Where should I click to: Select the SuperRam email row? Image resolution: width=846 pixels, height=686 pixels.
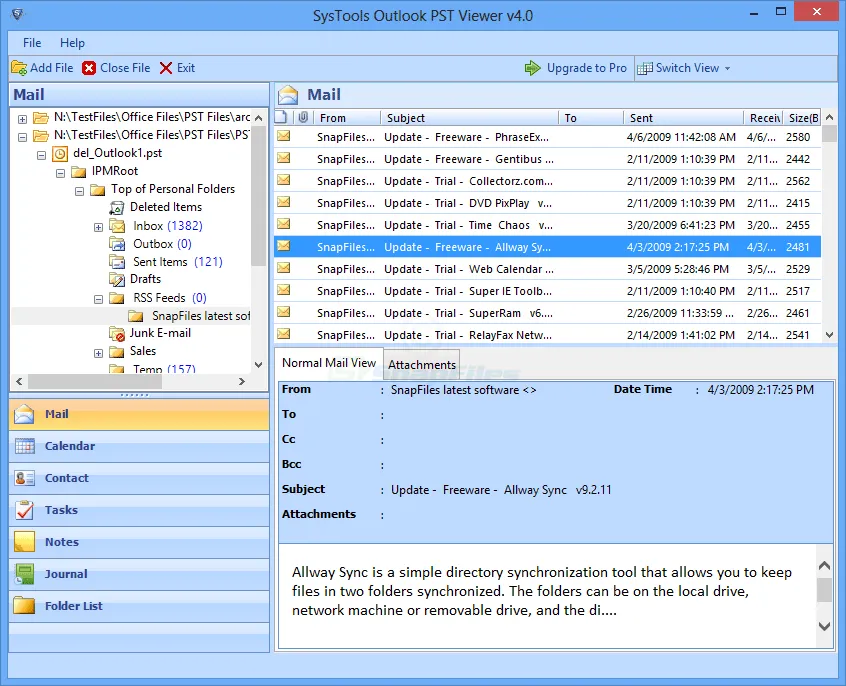click(547, 313)
